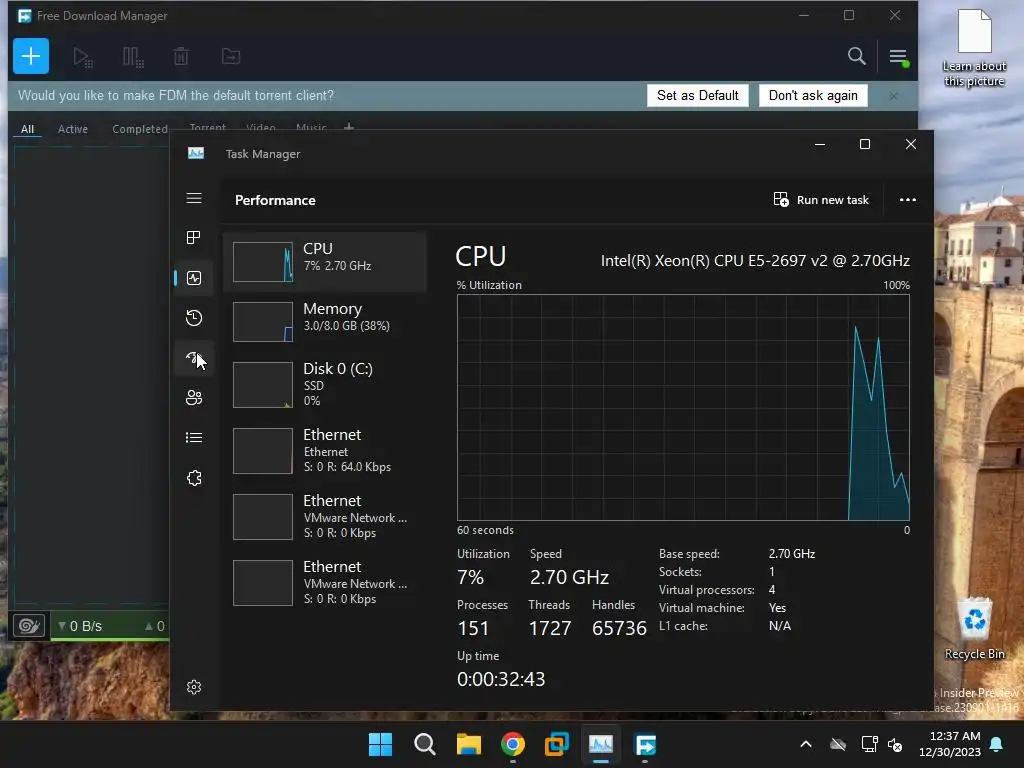The width and height of the screenshot is (1024, 768).
Task: Add new download in Free Download Manager
Action: pos(31,56)
